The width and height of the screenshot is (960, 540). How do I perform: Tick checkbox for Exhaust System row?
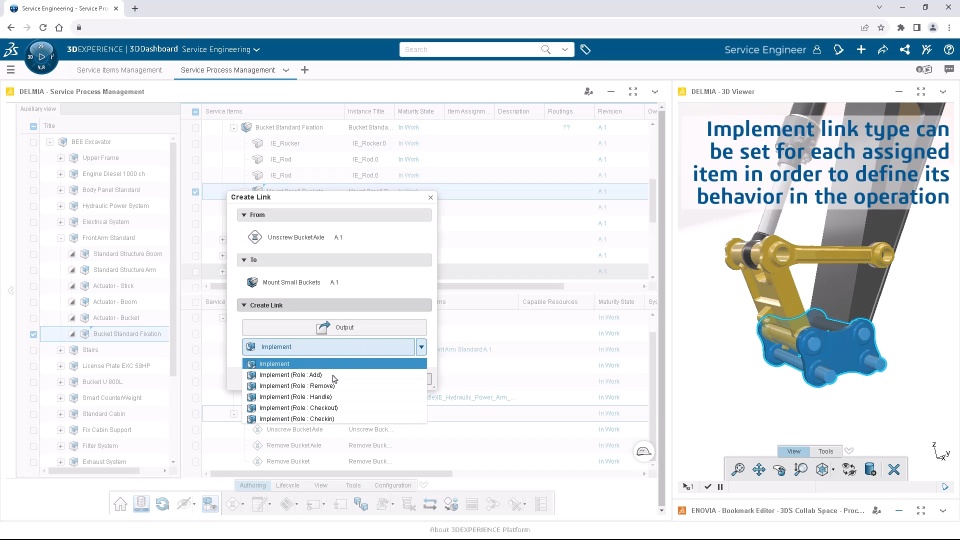34,462
